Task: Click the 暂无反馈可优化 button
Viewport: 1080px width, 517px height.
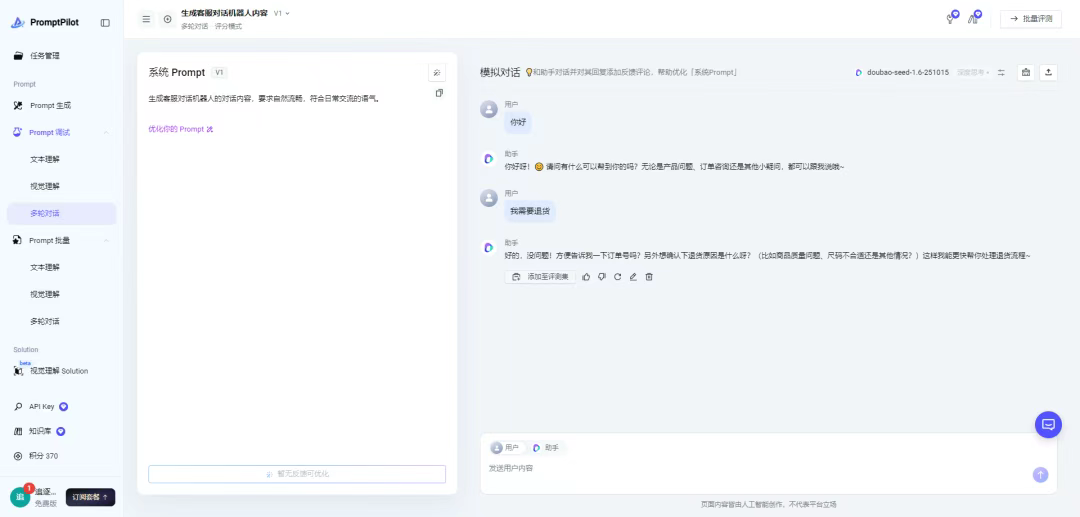Action: click(297, 474)
